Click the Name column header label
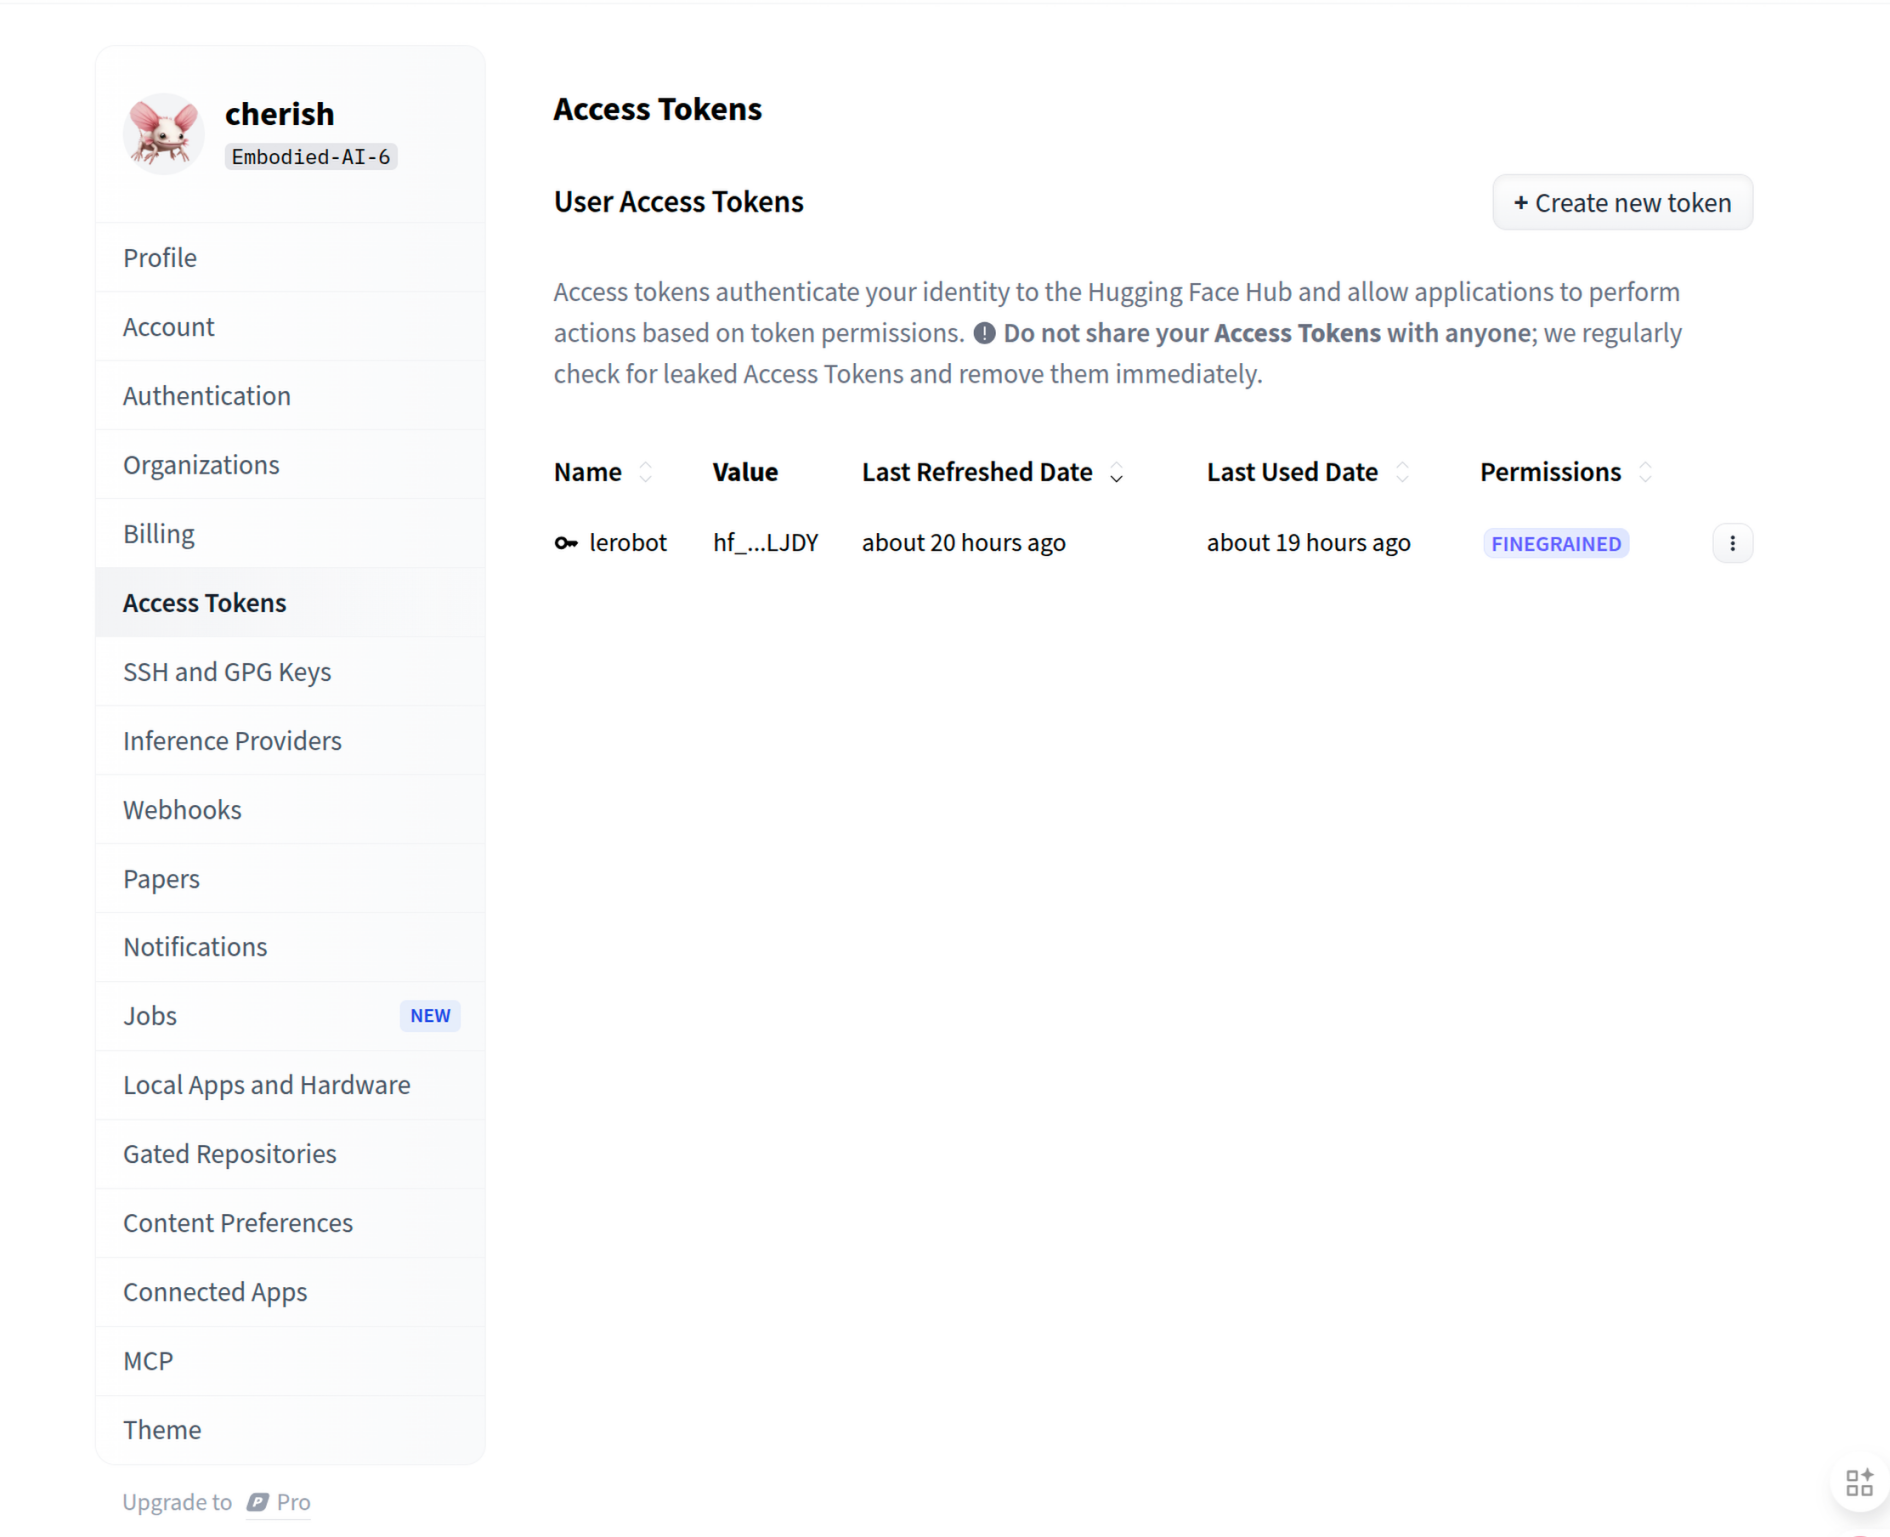1890x1537 pixels. pyautogui.click(x=588, y=472)
